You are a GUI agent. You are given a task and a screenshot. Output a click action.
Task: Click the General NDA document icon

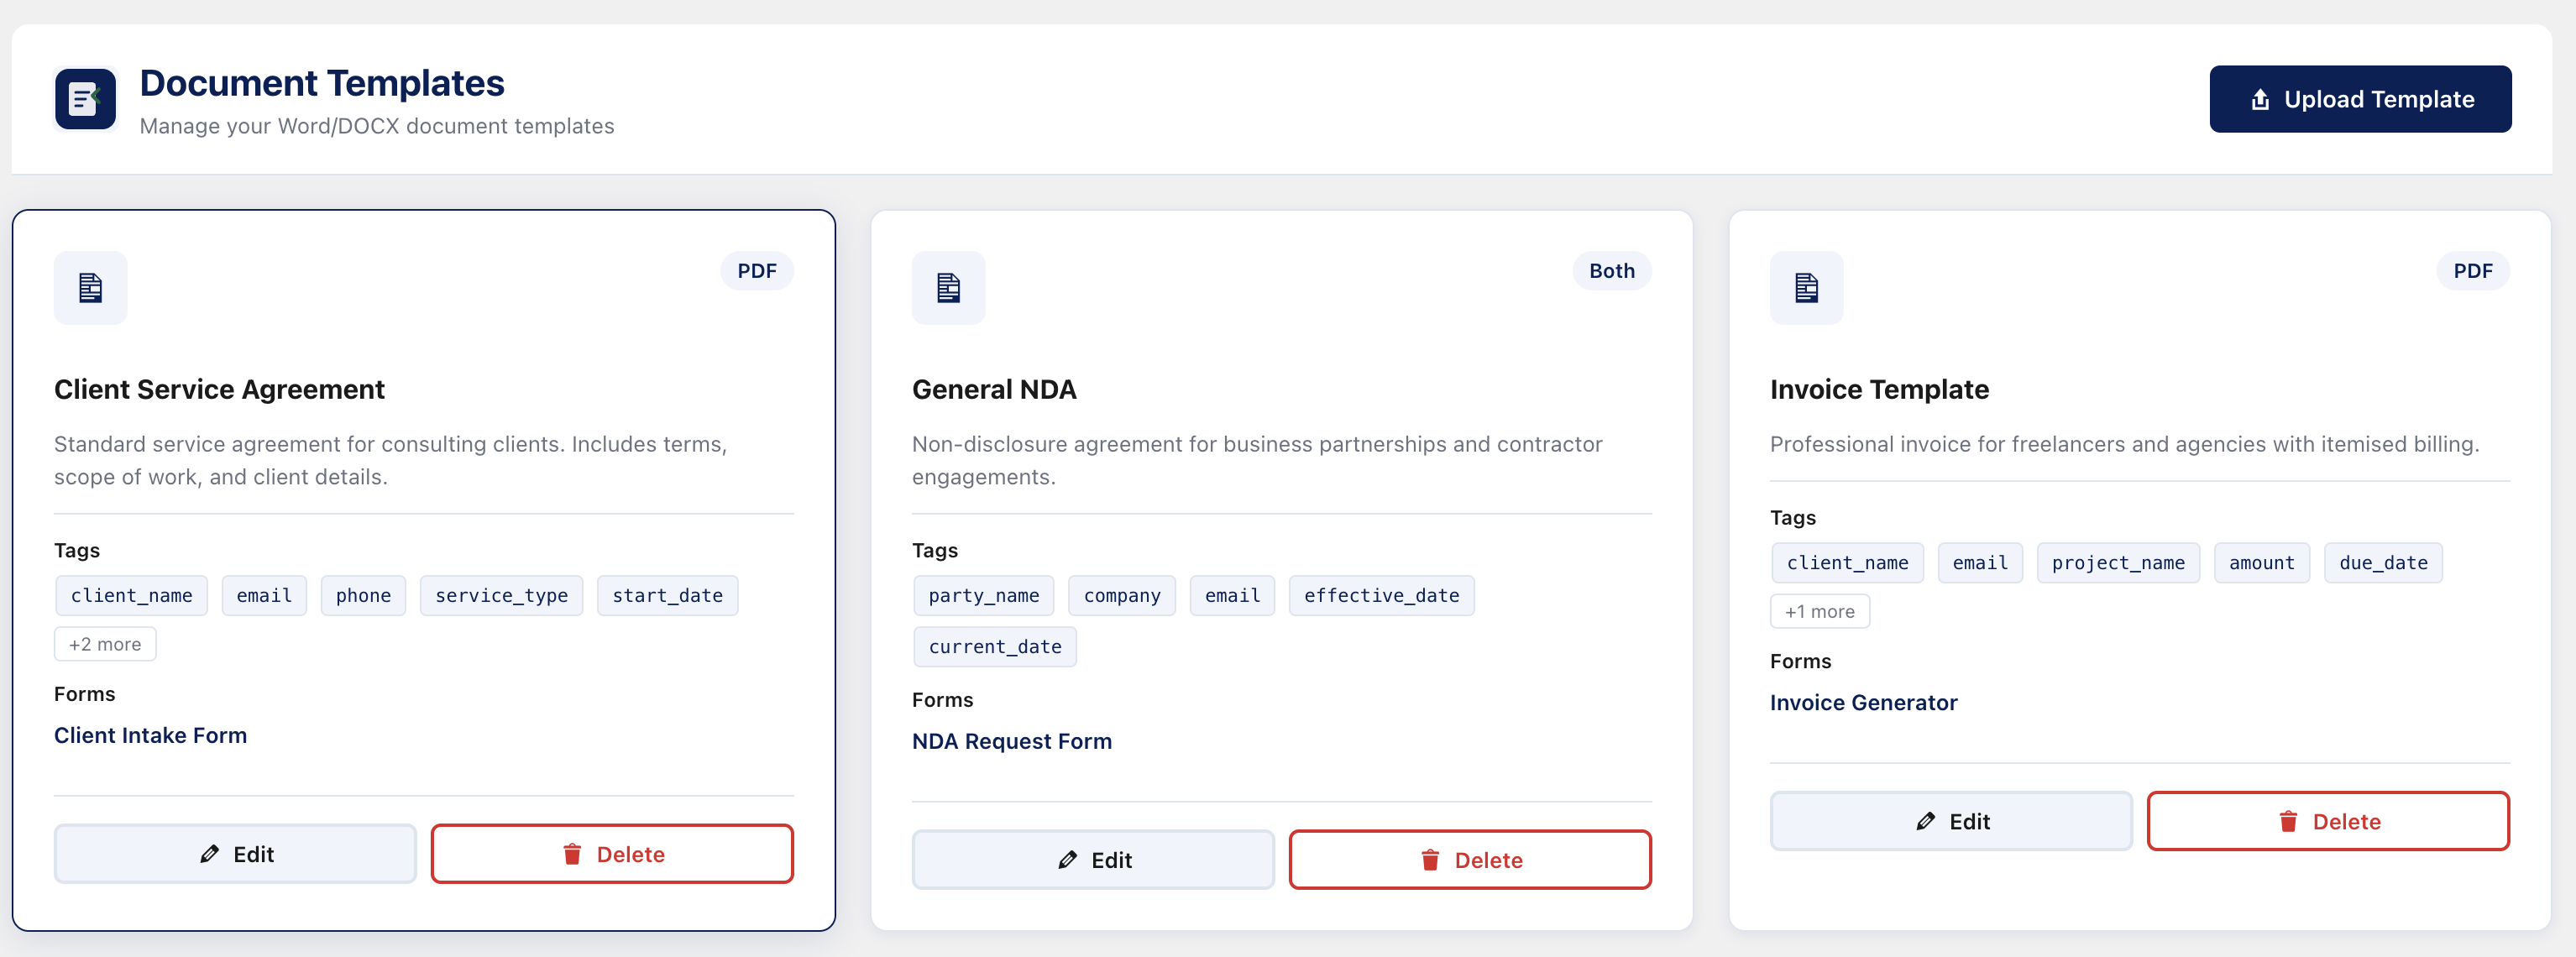click(x=948, y=288)
